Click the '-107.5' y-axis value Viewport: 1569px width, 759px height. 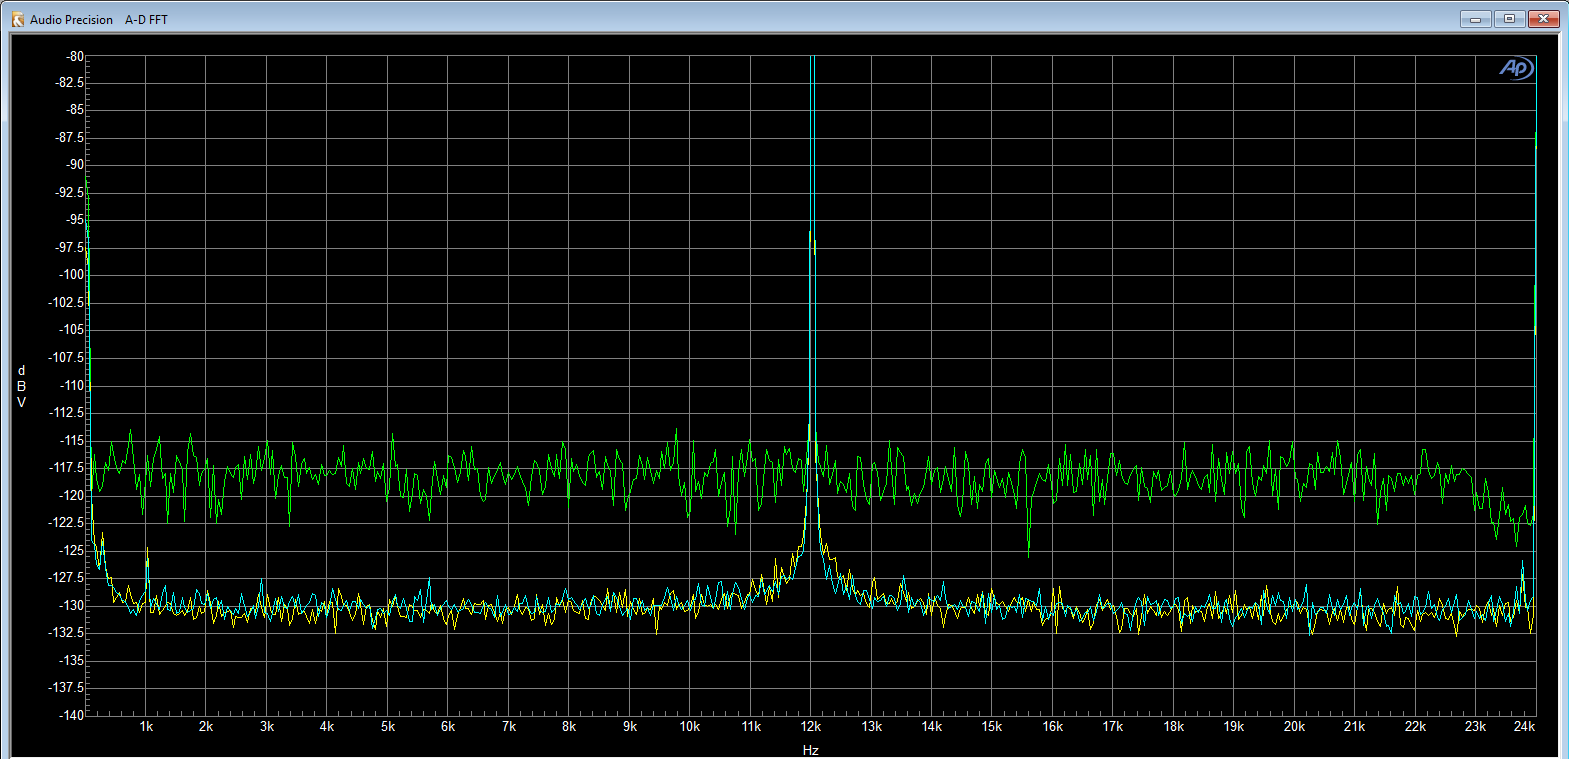coord(67,357)
